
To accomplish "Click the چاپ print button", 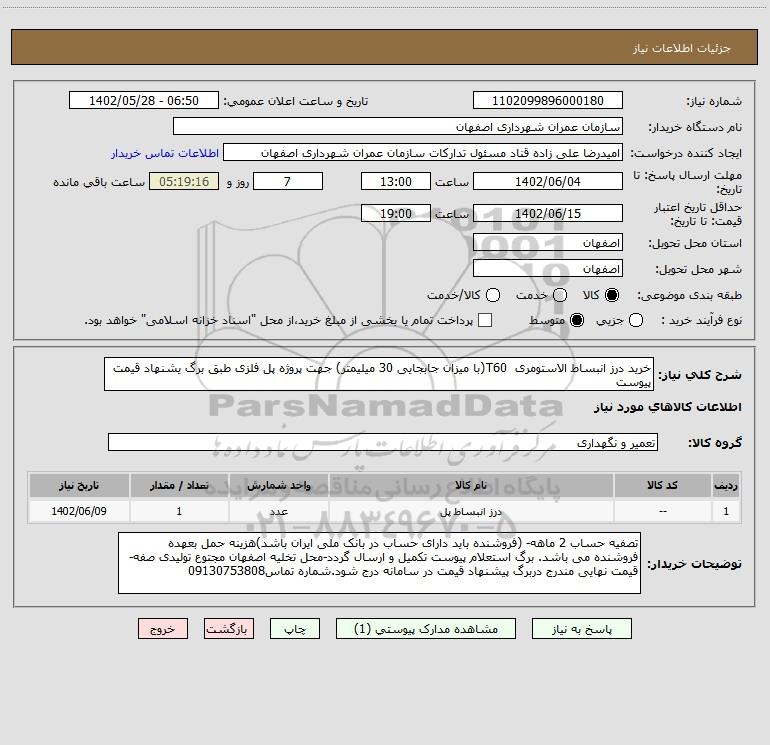I will coord(295,629).
